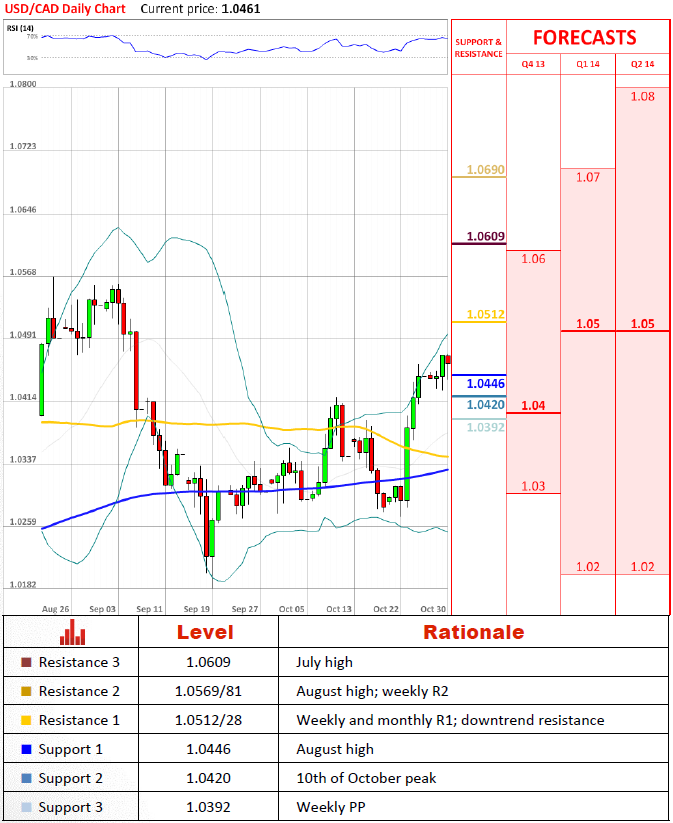The image size is (673, 823).
Task: Pick the Resistance 1 yellow color swatch
Action: pos(25,720)
